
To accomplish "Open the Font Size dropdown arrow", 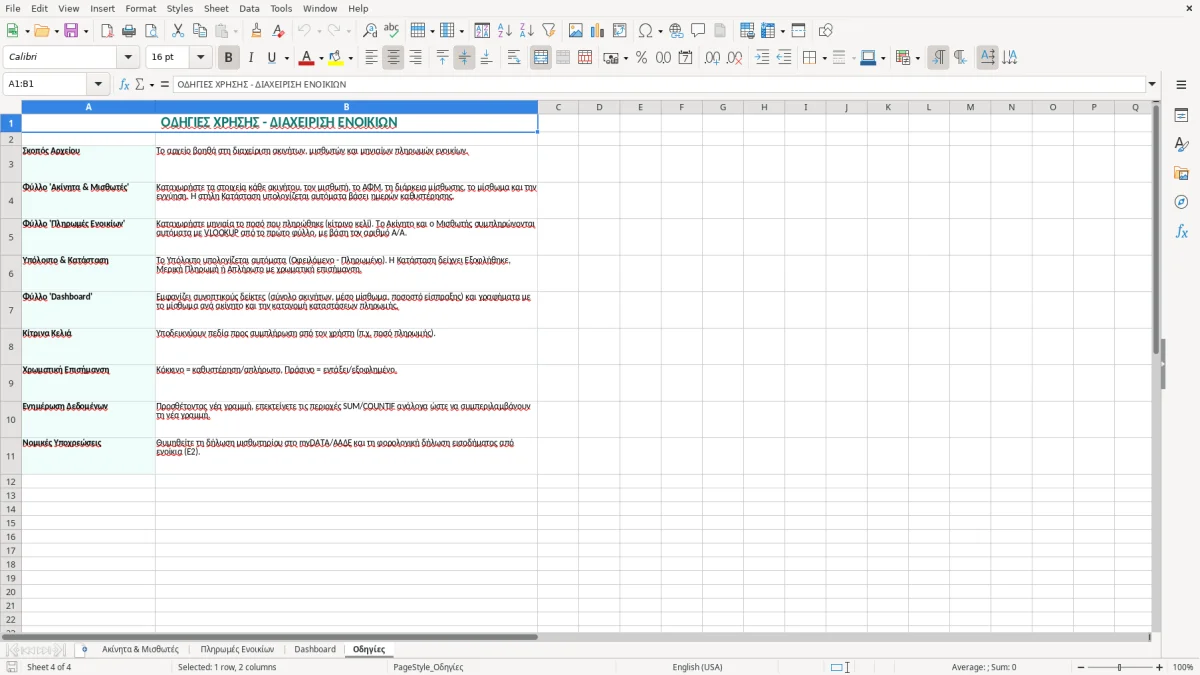I will pos(200,58).
